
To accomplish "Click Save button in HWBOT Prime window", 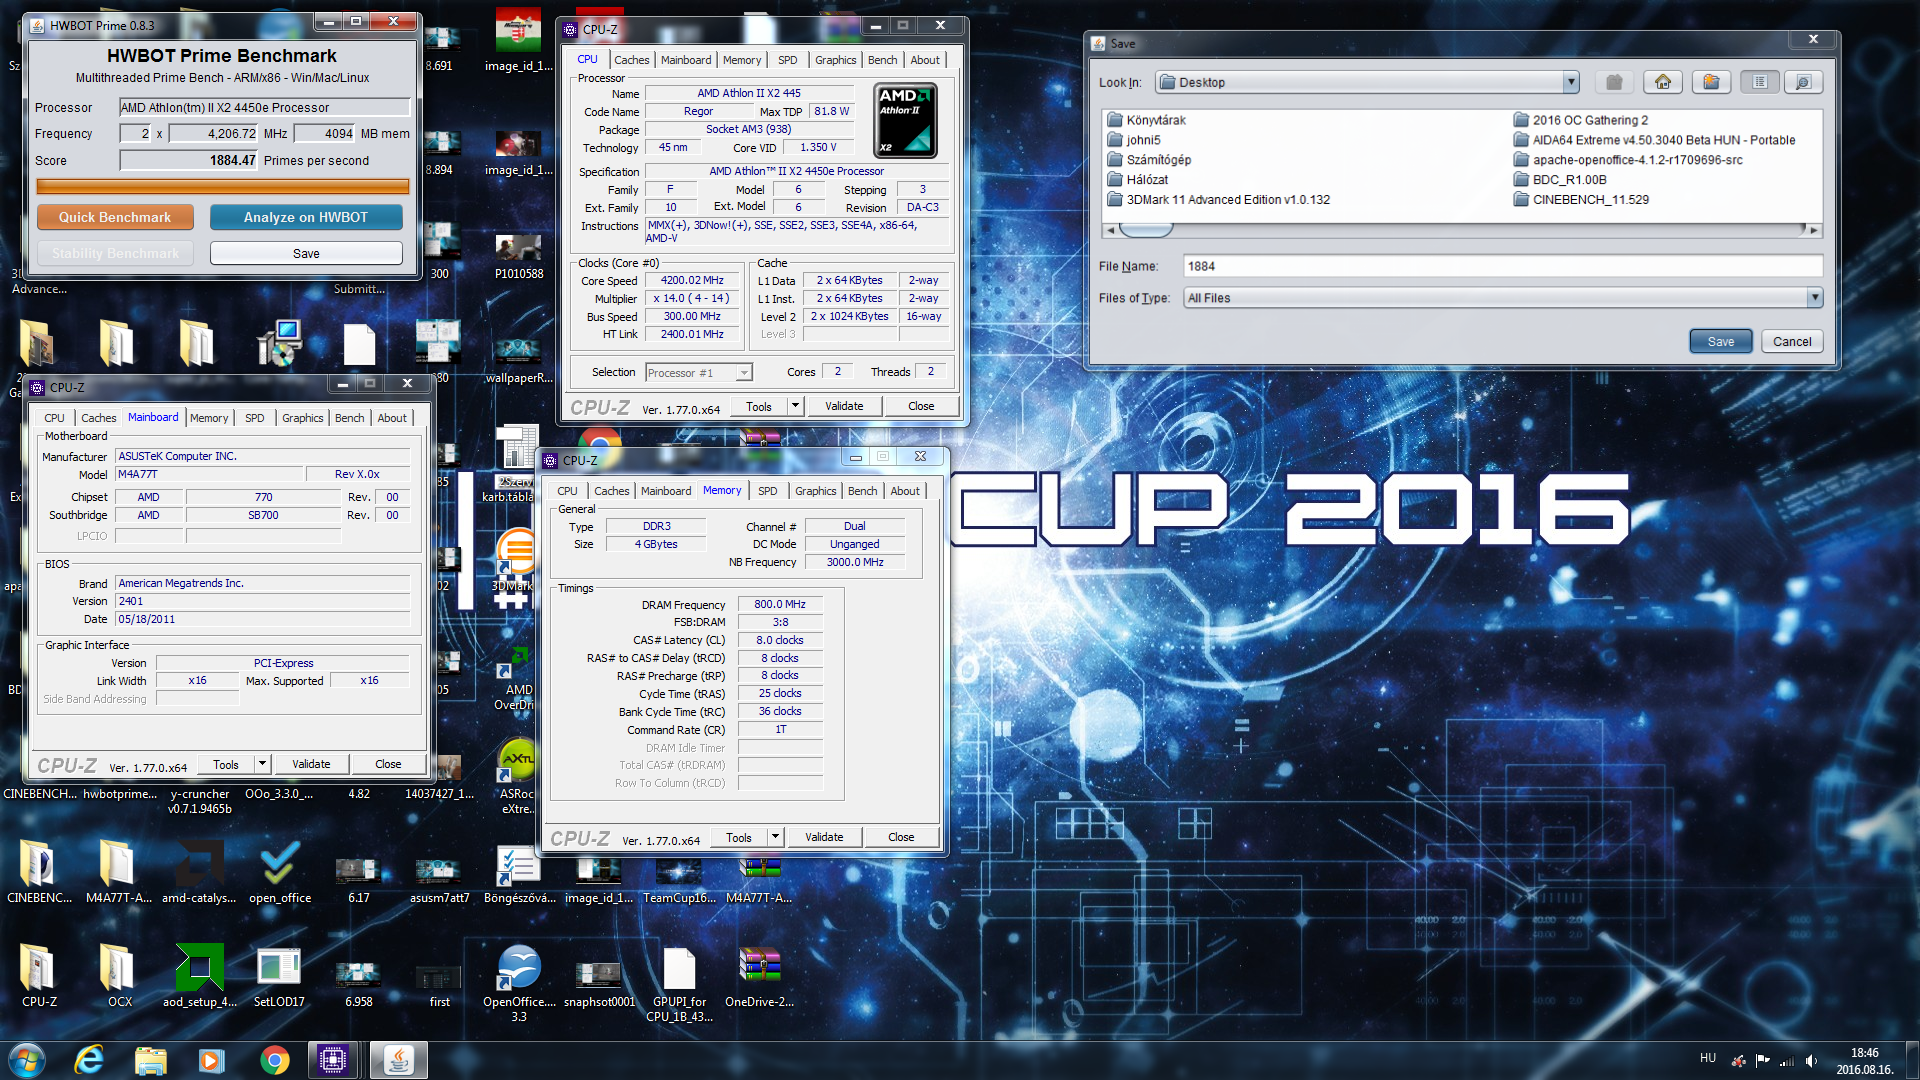I will click(x=306, y=253).
